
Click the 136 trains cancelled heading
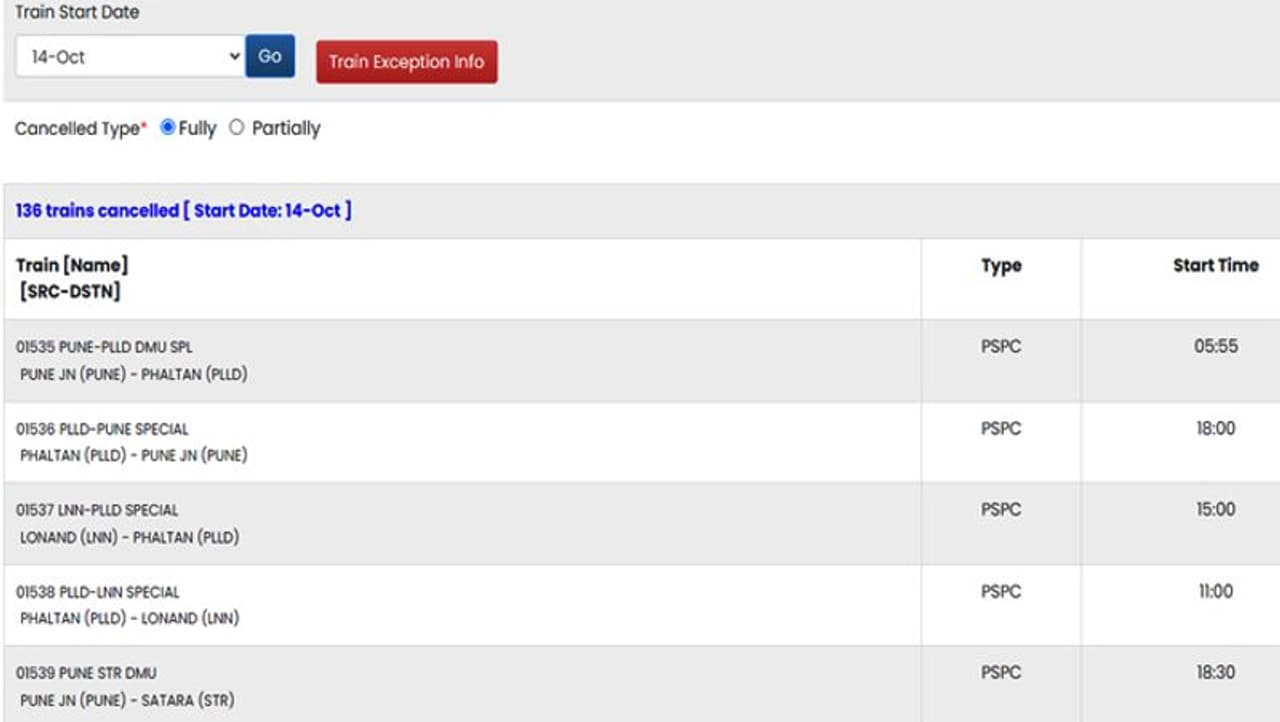[x=184, y=211]
